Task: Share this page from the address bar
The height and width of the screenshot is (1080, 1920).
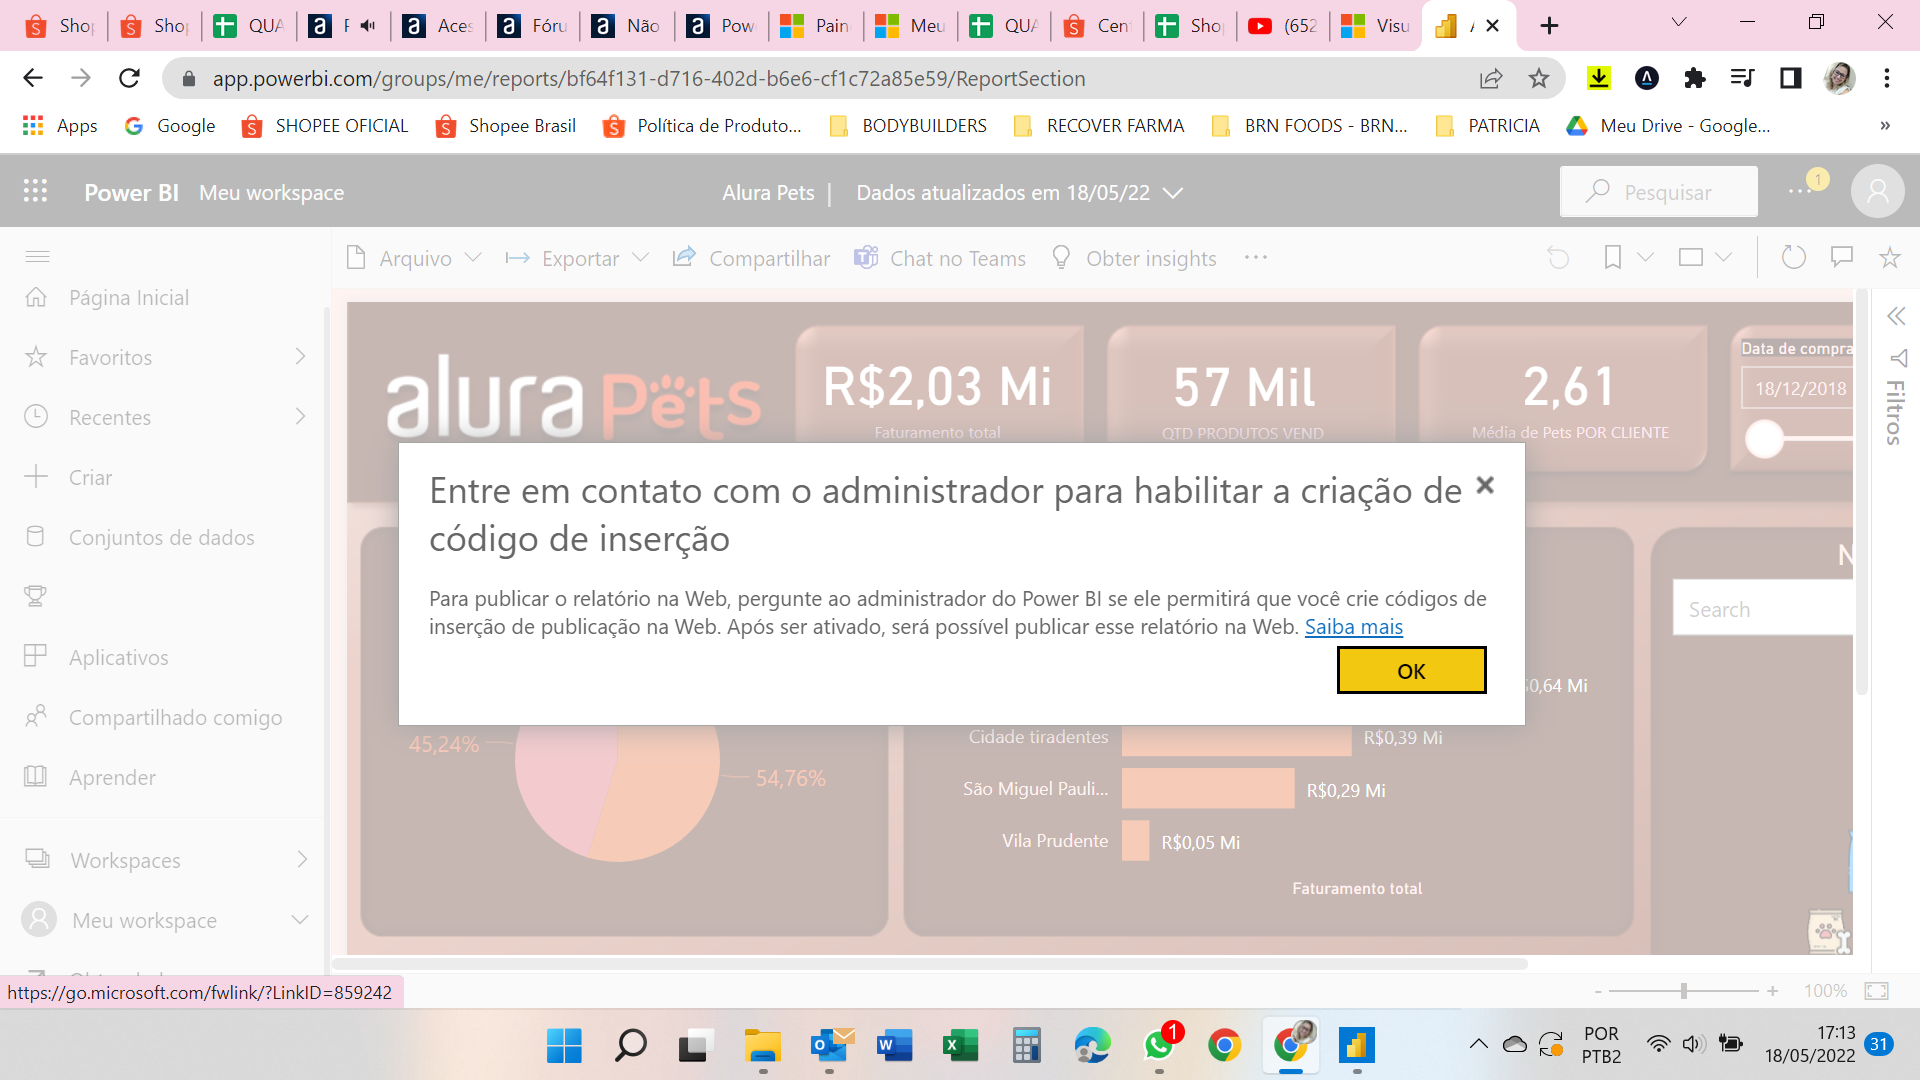Action: 1491,78
